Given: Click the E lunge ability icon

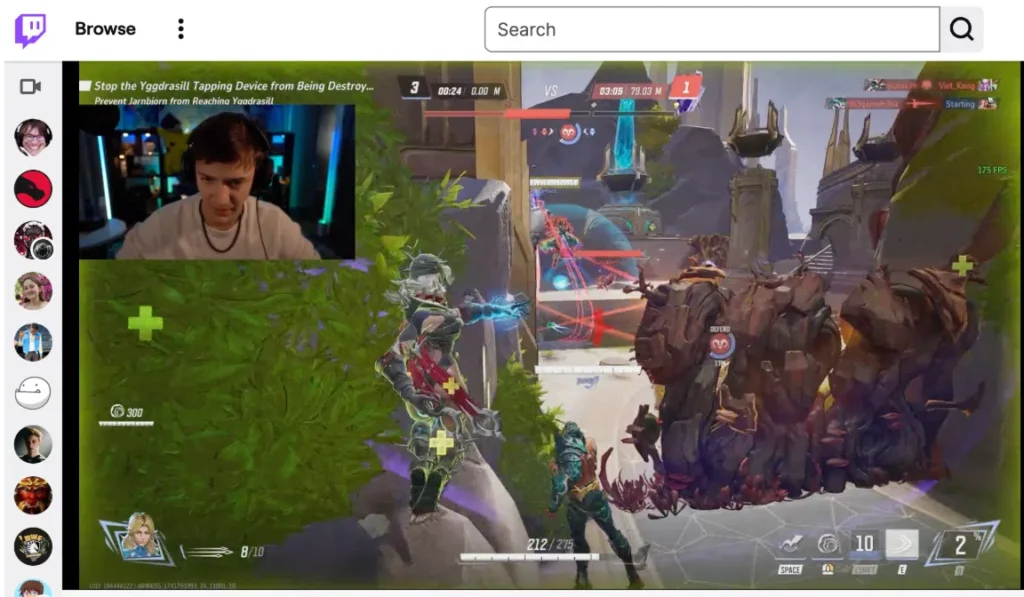Looking at the screenshot, I should tap(902, 543).
